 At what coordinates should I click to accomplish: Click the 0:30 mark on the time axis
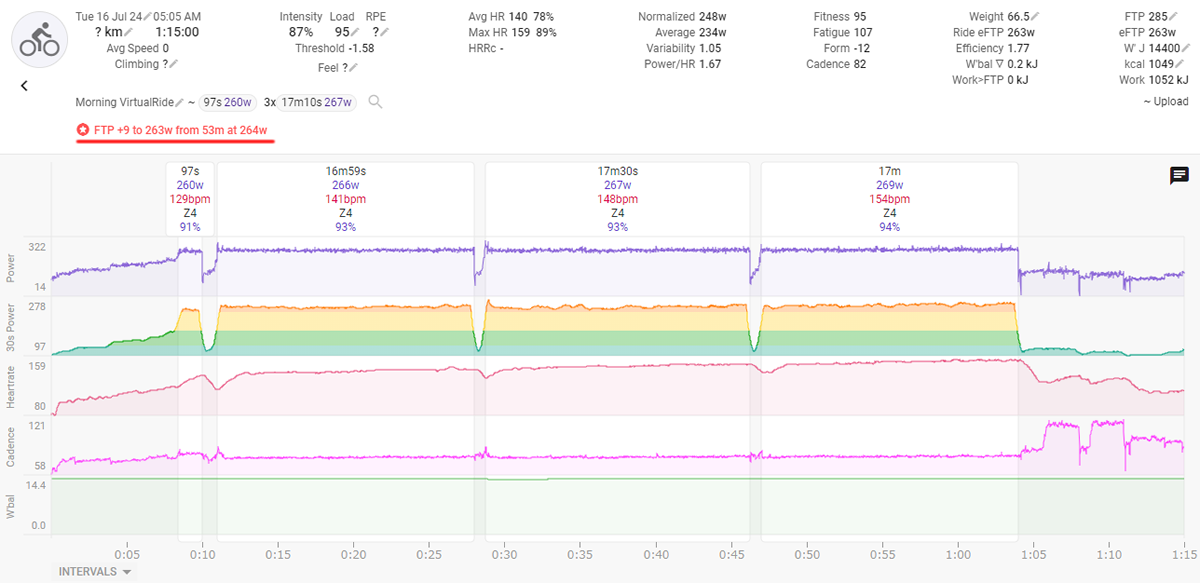click(504, 553)
